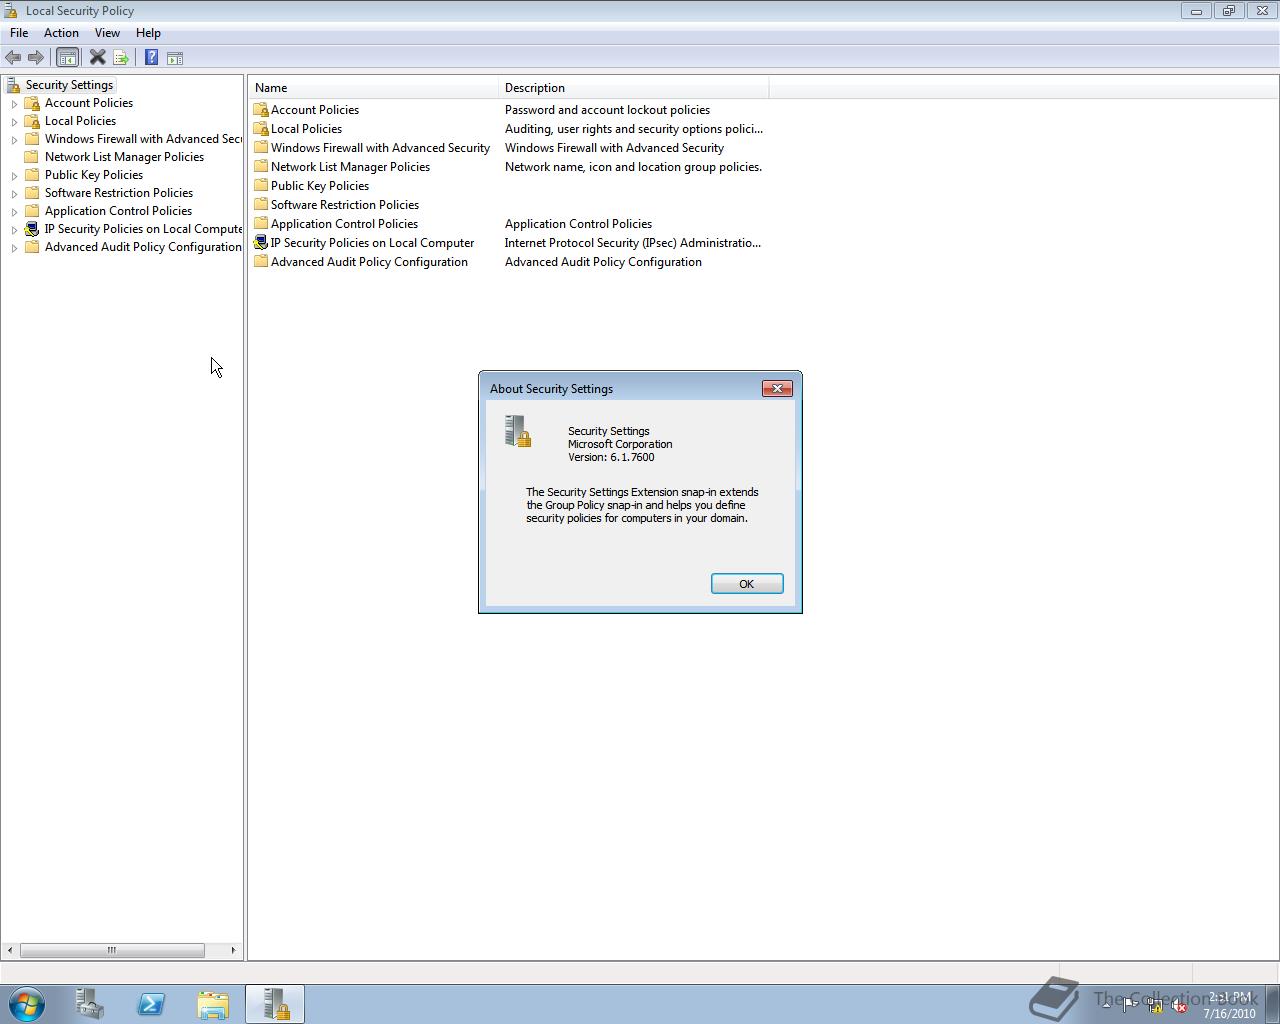Click the Public Key Policies folder icon in the list pane
The height and width of the screenshot is (1024, 1280).
coord(261,186)
